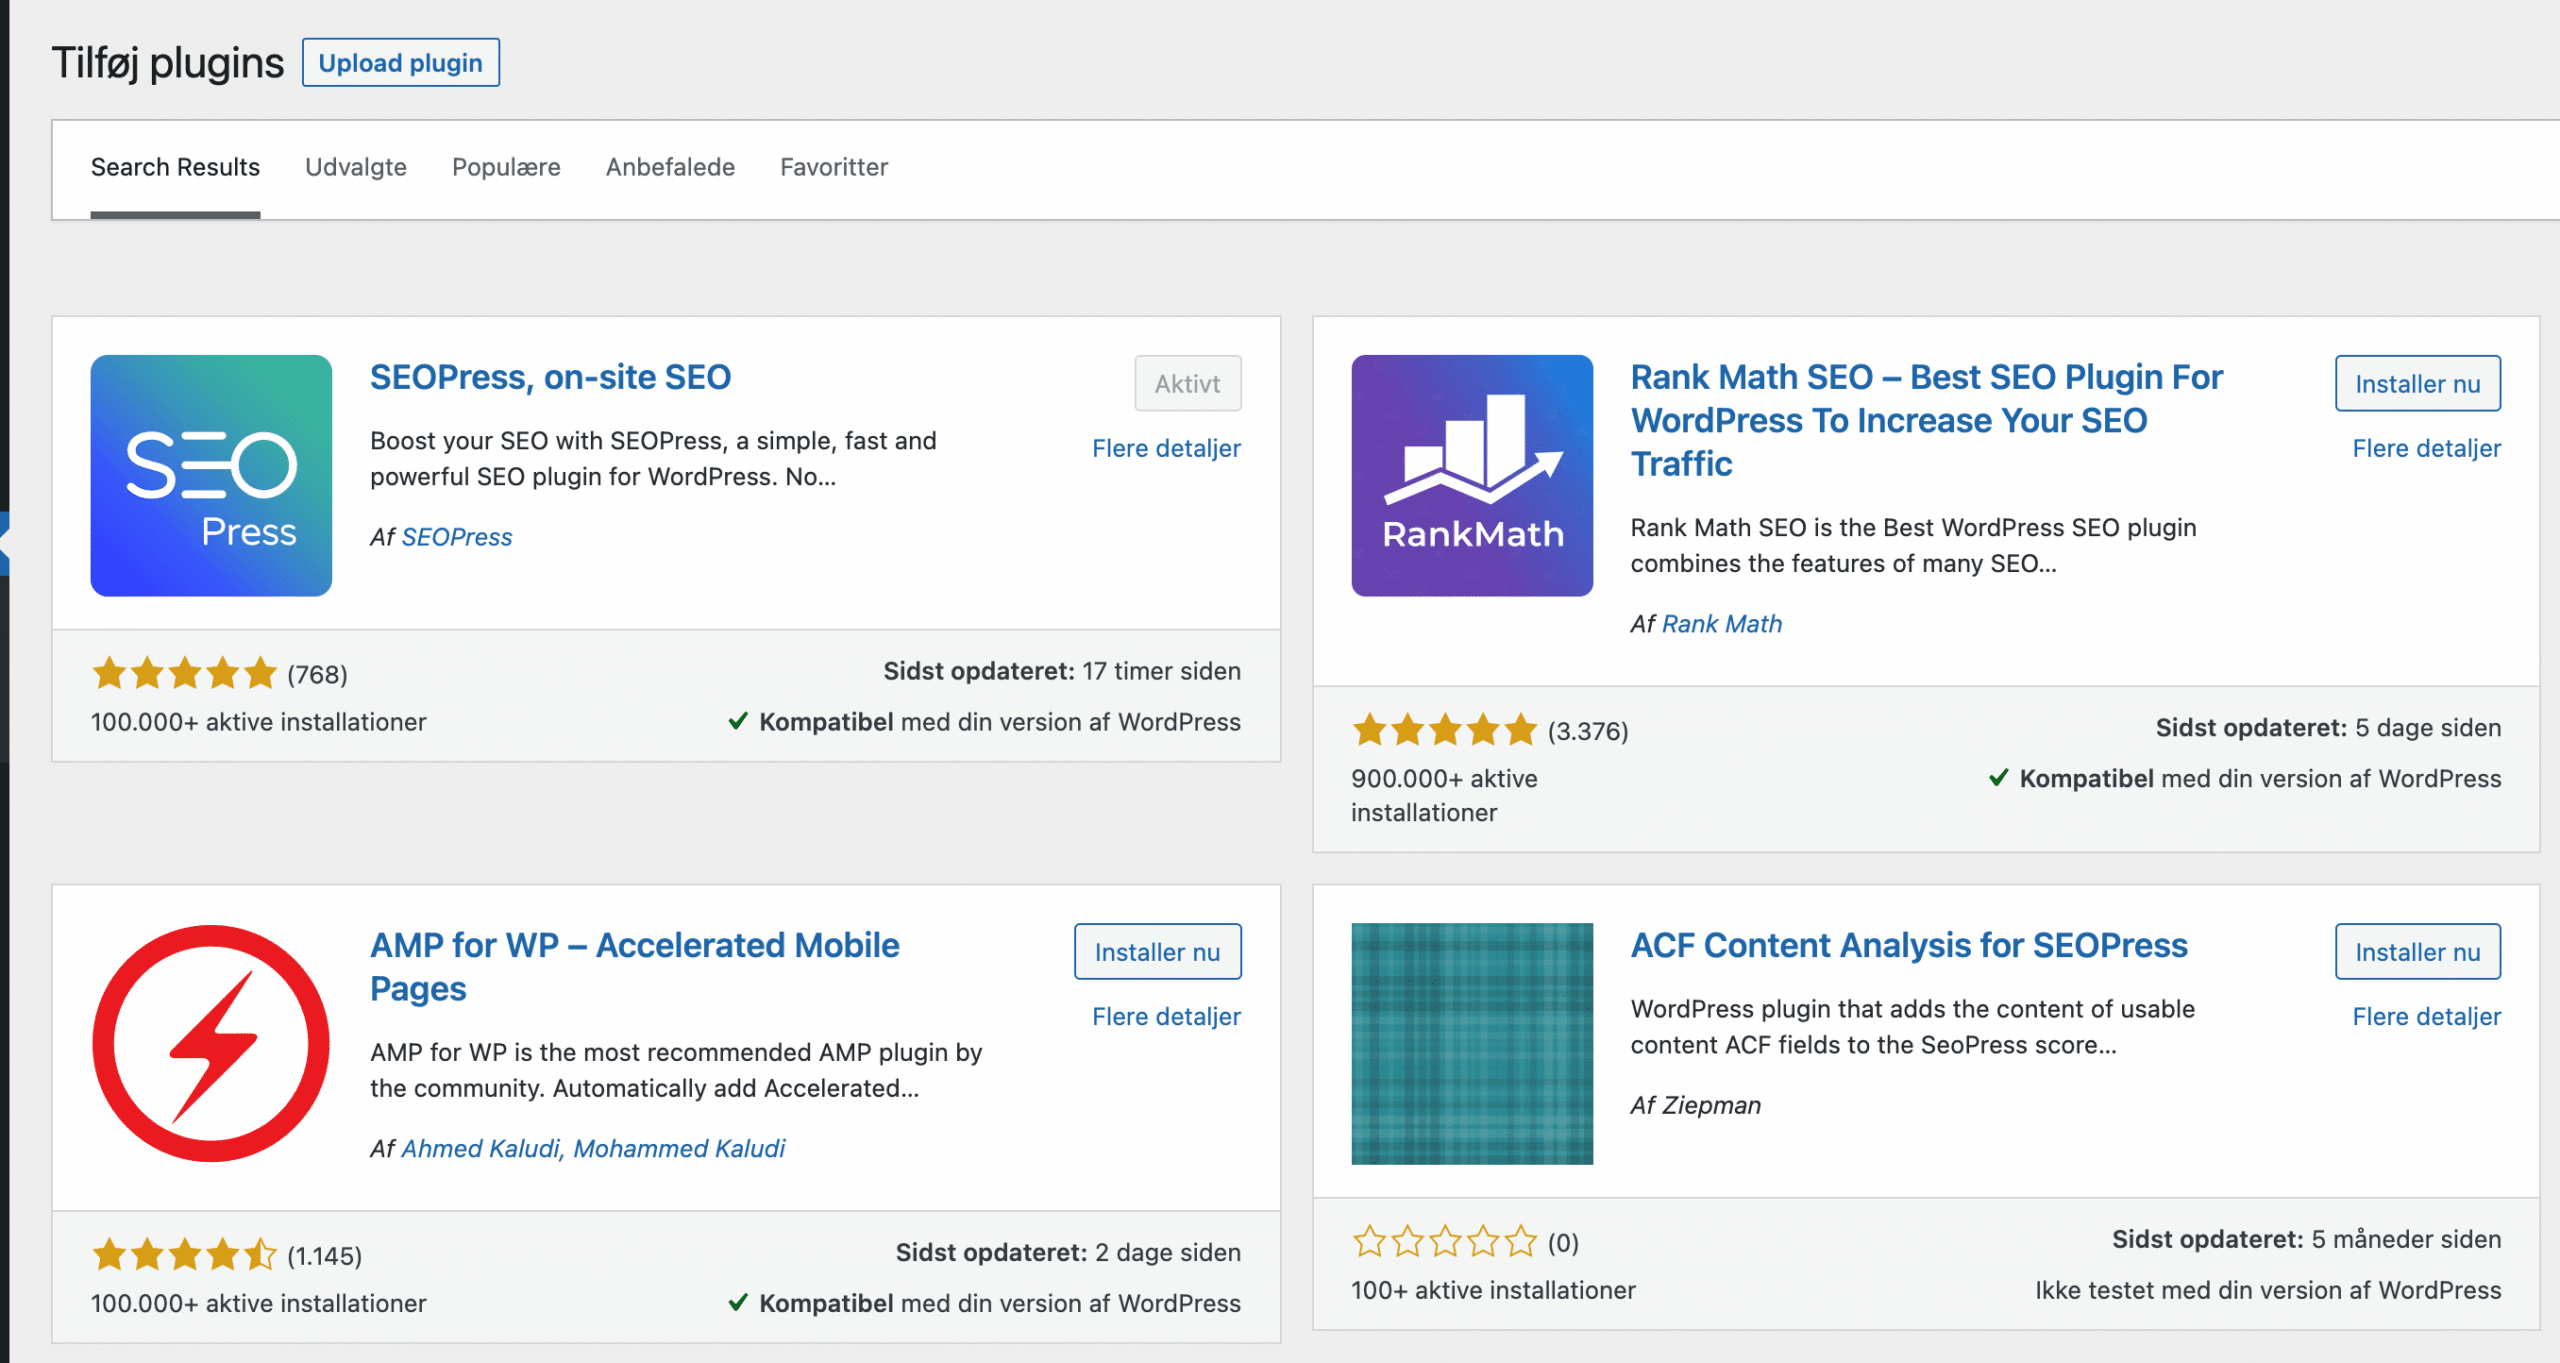The height and width of the screenshot is (1363, 2560).
Task: Click the ACF Content Analysis plaid thumbnail
Action: click(x=1472, y=1044)
